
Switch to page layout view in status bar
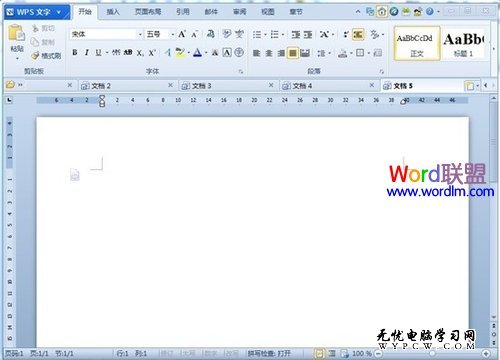click(x=320, y=353)
